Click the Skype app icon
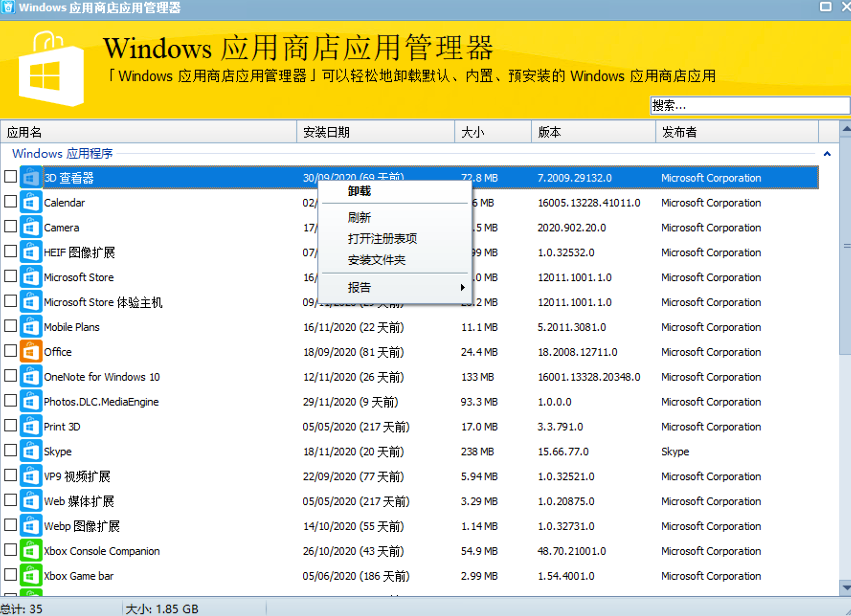851x616 pixels. click(31, 452)
